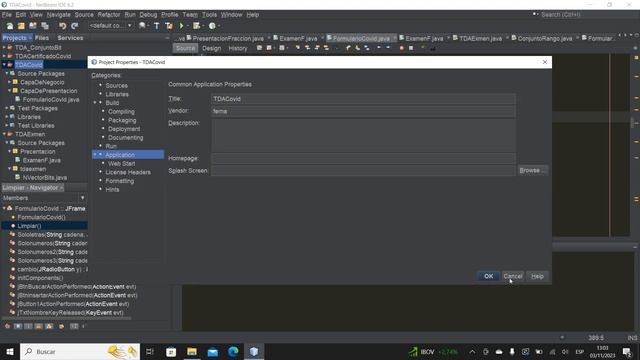Click Browse next to Splash Screen
This screenshot has width=640, height=360.
[532, 170]
